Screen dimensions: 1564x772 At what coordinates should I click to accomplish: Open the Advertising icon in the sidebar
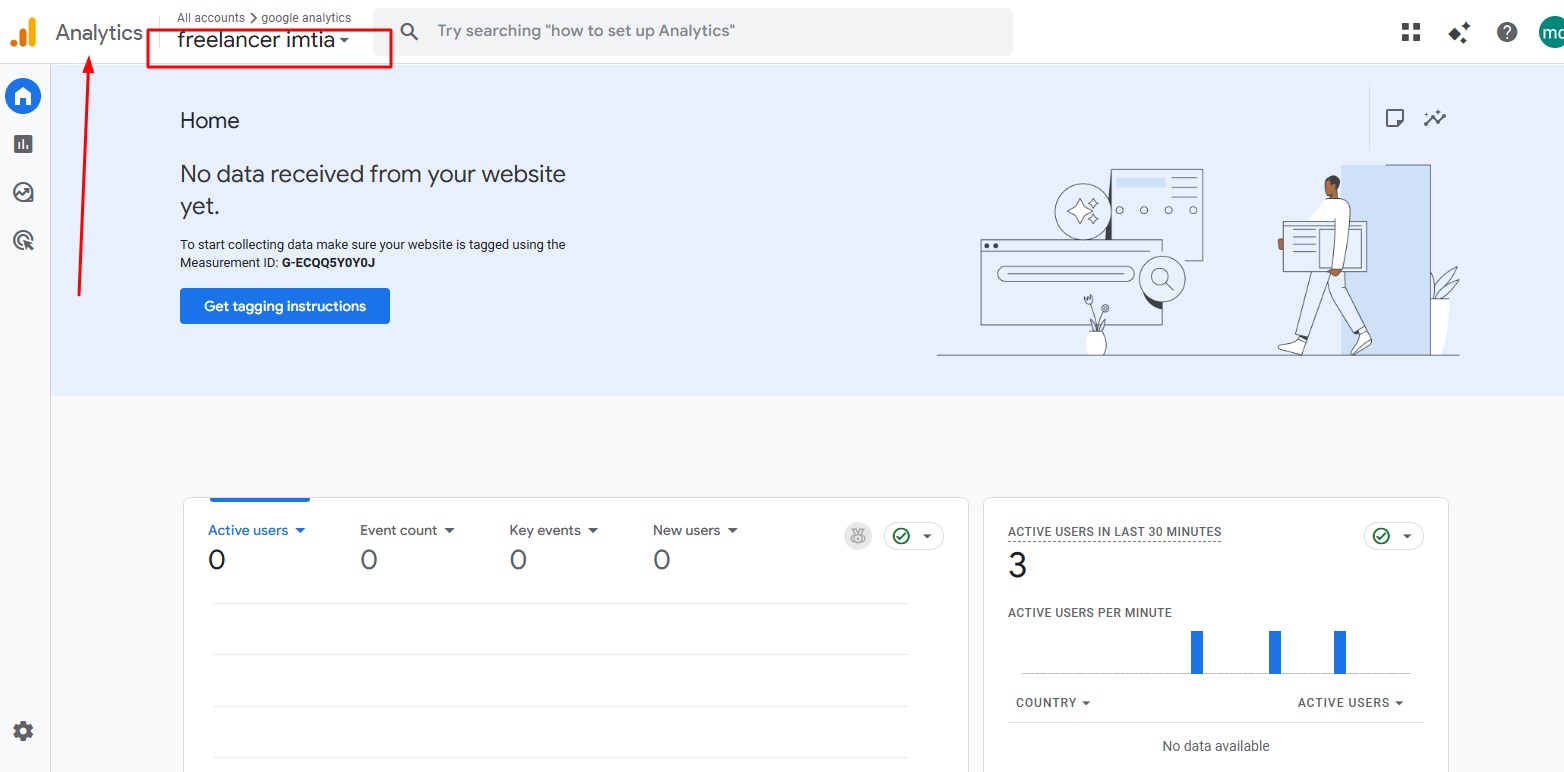pyautogui.click(x=22, y=240)
